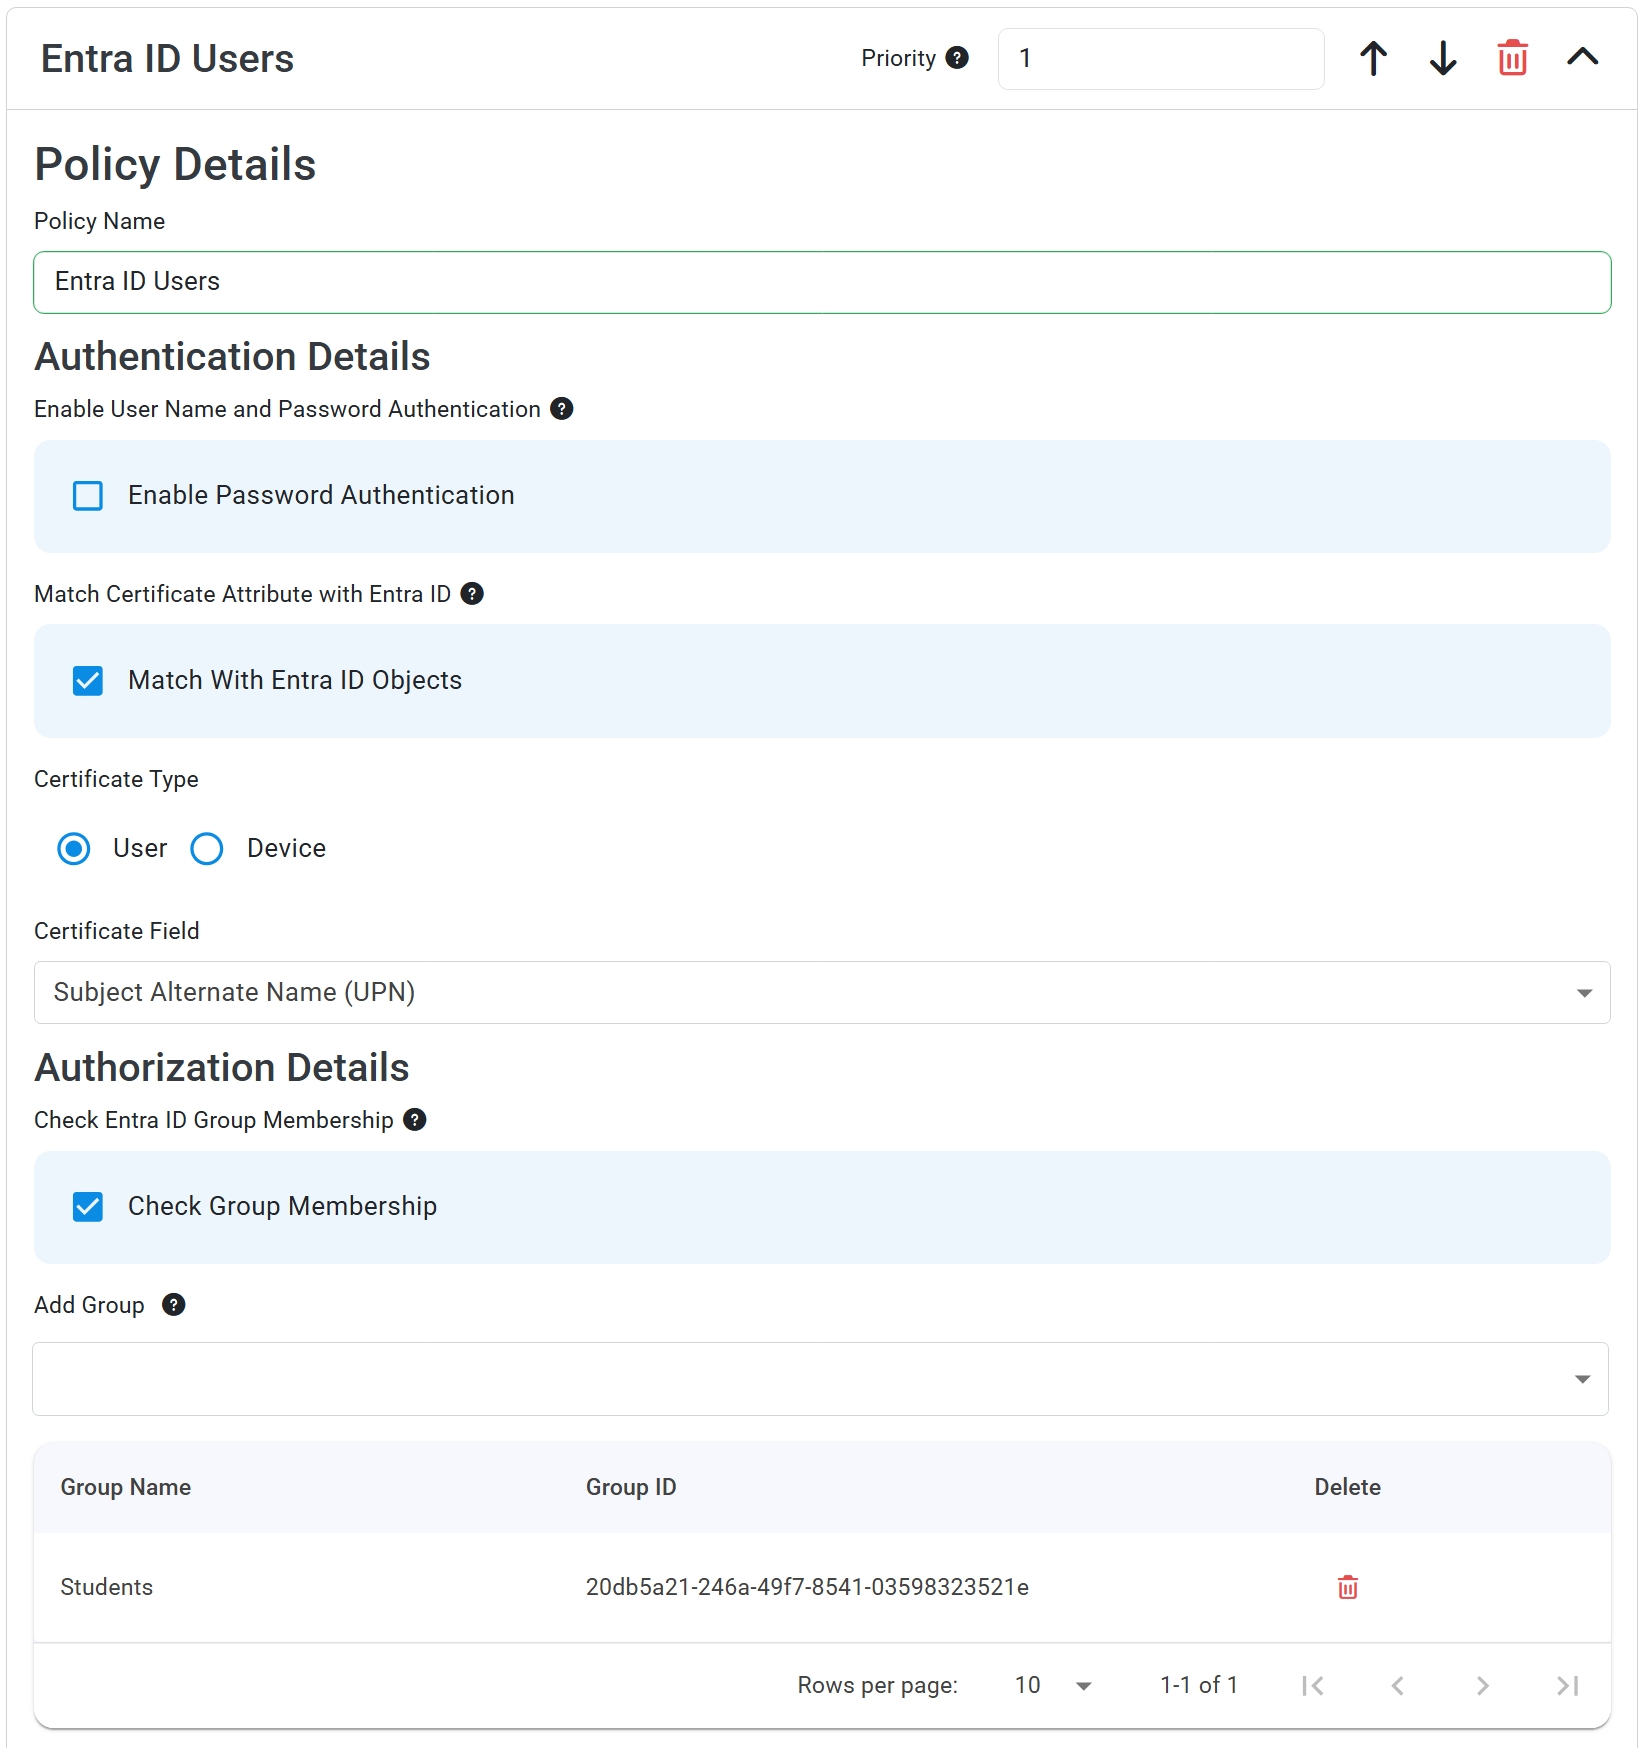The width and height of the screenshot is (1647, 1748).
Task: Go to the last page of groups
Action: (x=1568, y=1686)
